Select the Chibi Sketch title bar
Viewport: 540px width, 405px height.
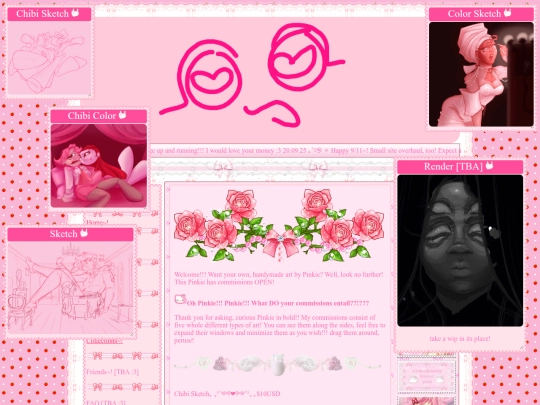pos(49,14)
